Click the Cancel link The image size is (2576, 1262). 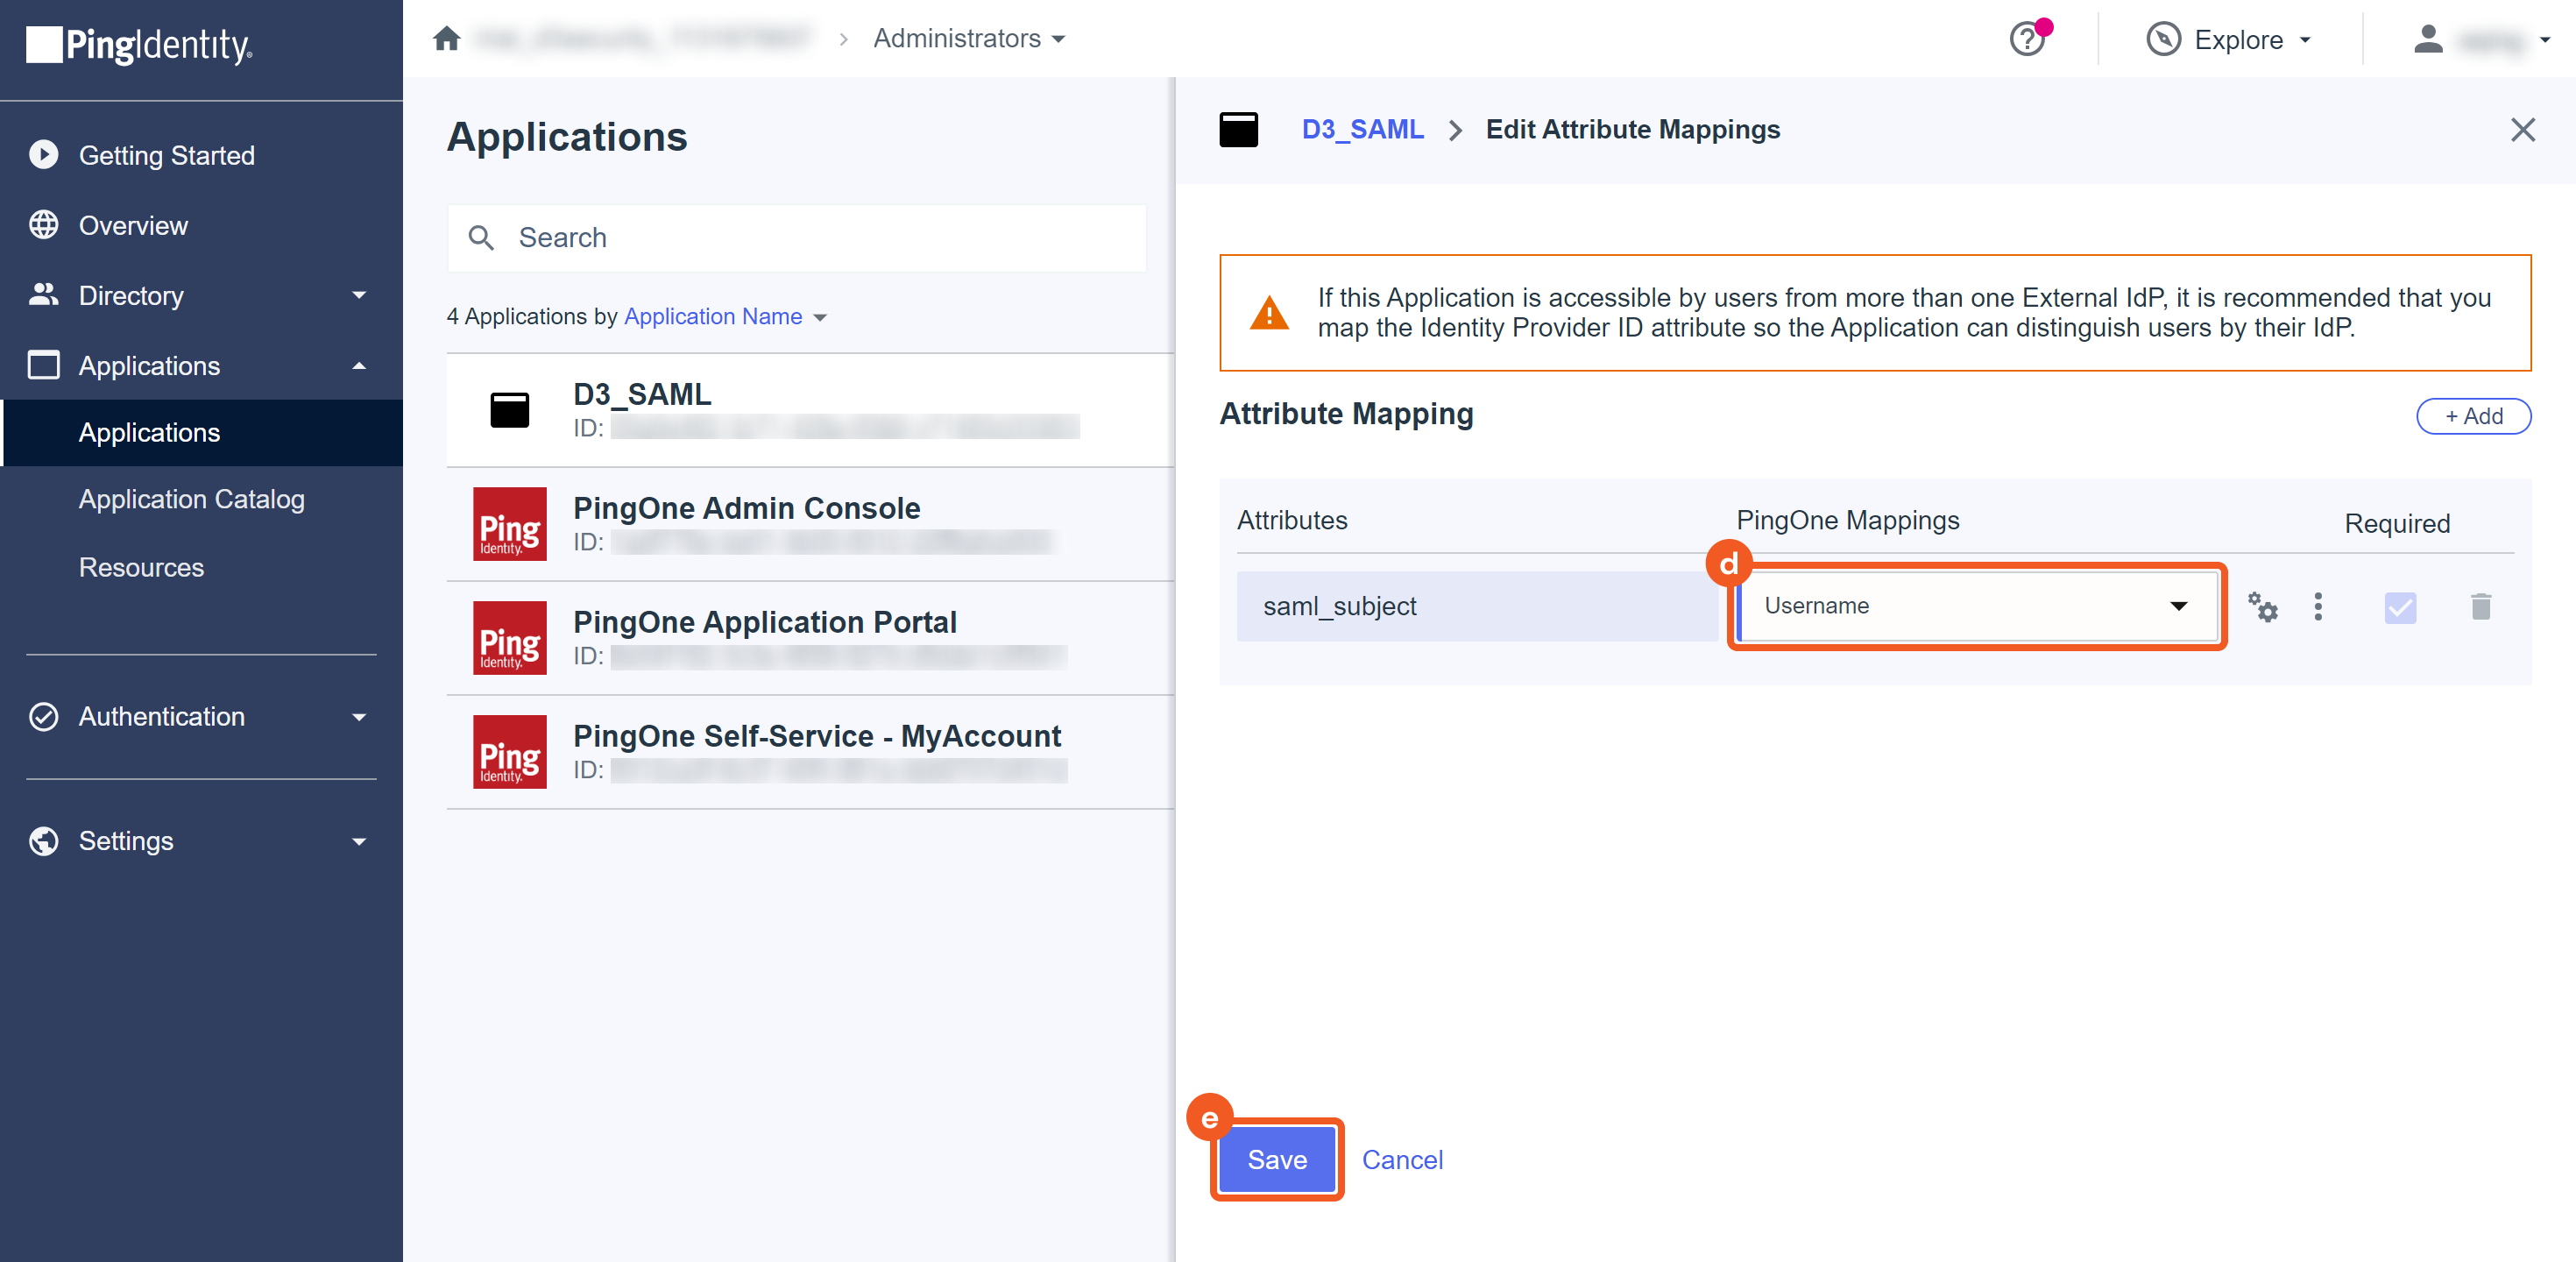point(1402,1159)
